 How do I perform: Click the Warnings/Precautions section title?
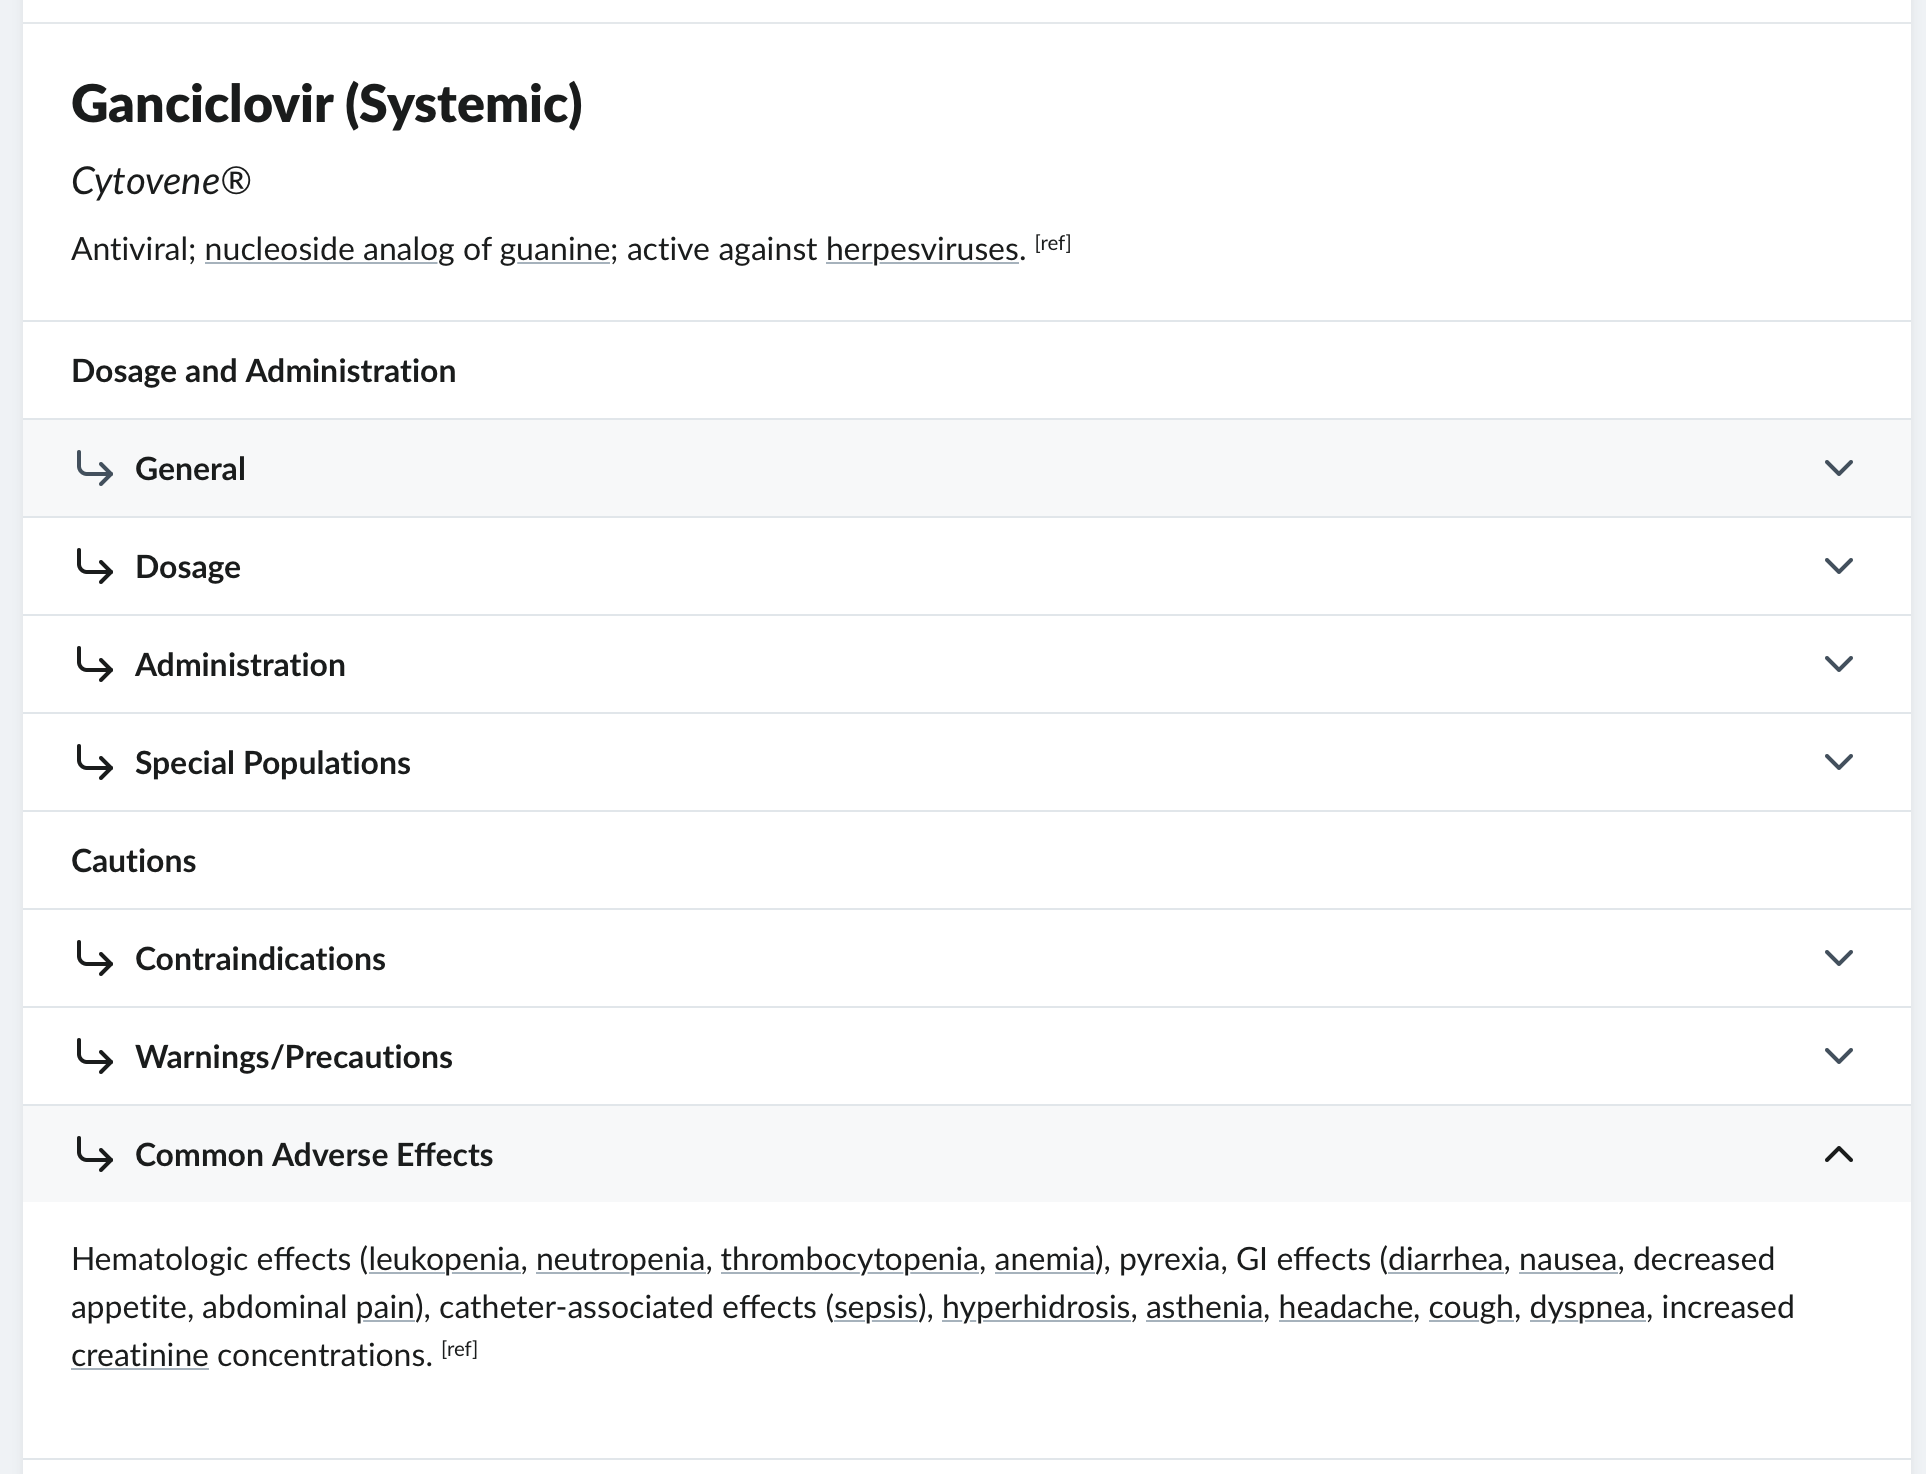pos(294,1056)
